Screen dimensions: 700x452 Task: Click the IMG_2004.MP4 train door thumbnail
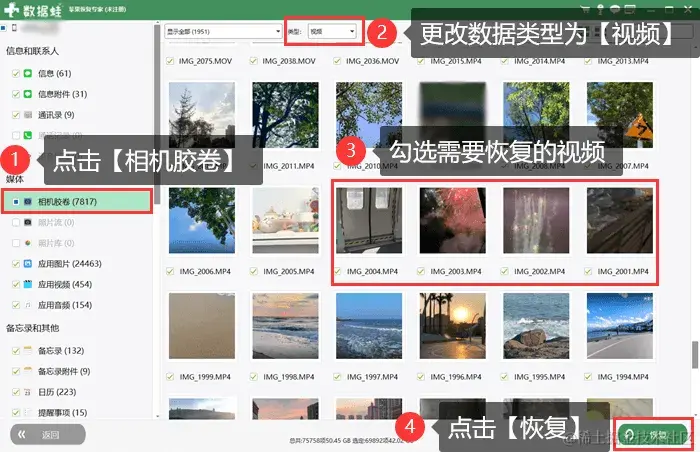click(x=369, y=220)
